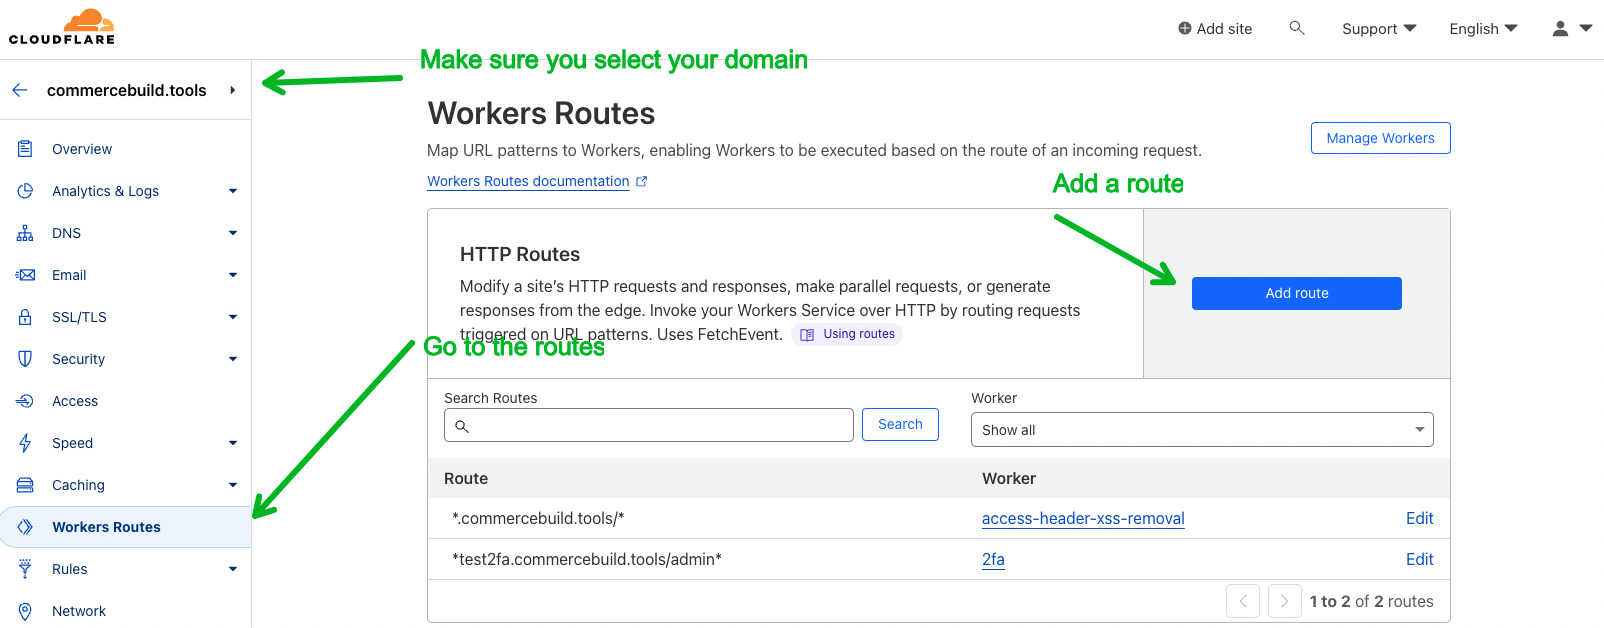Edit the *.commercebuild.tools/* route
The height and width of the screenshot is (628, 1604).
click(x=1419, y=518)
